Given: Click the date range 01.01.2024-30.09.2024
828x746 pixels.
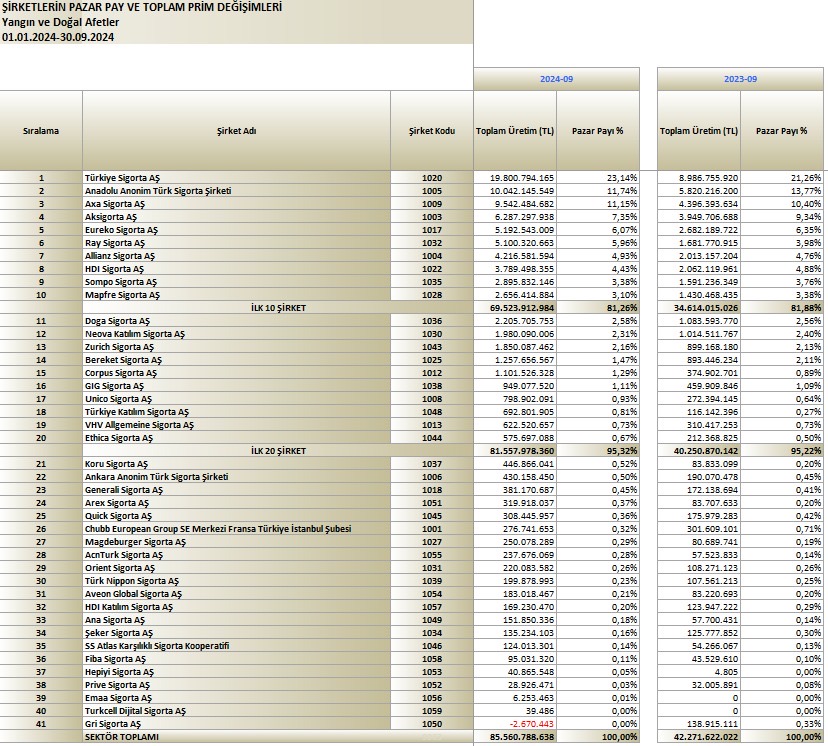Looking at the screenshot, I should point(58,37).
